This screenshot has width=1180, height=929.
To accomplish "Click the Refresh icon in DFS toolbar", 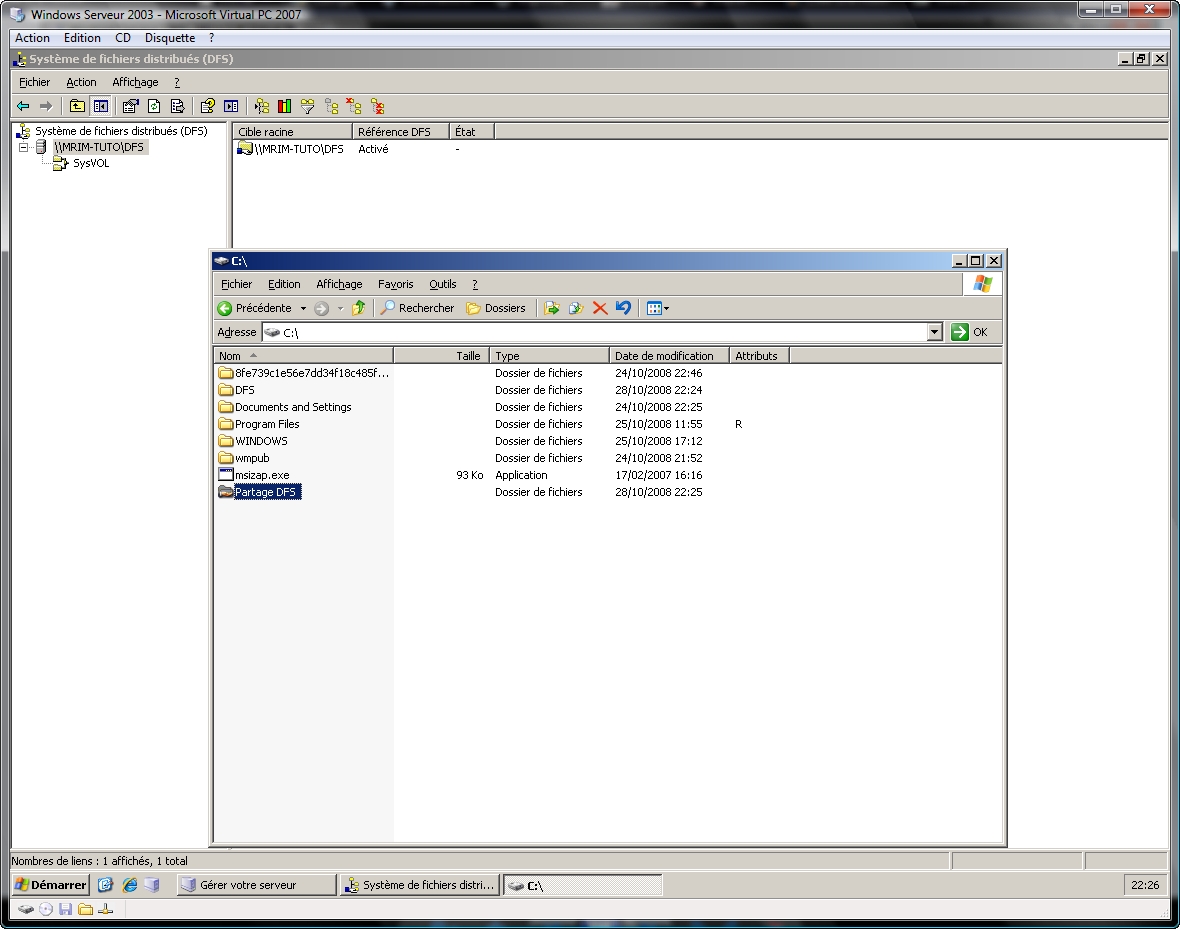I will [x=154, y=106].
